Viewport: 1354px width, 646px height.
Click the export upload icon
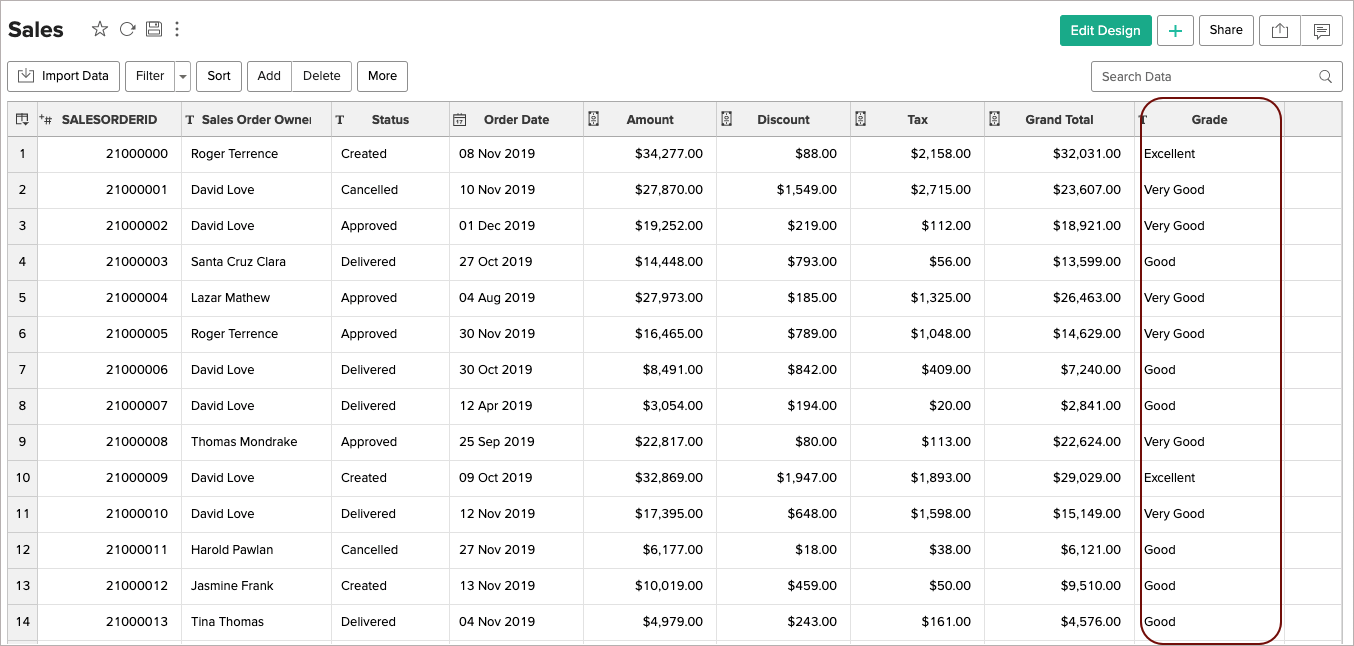[x=1280, y=31]
